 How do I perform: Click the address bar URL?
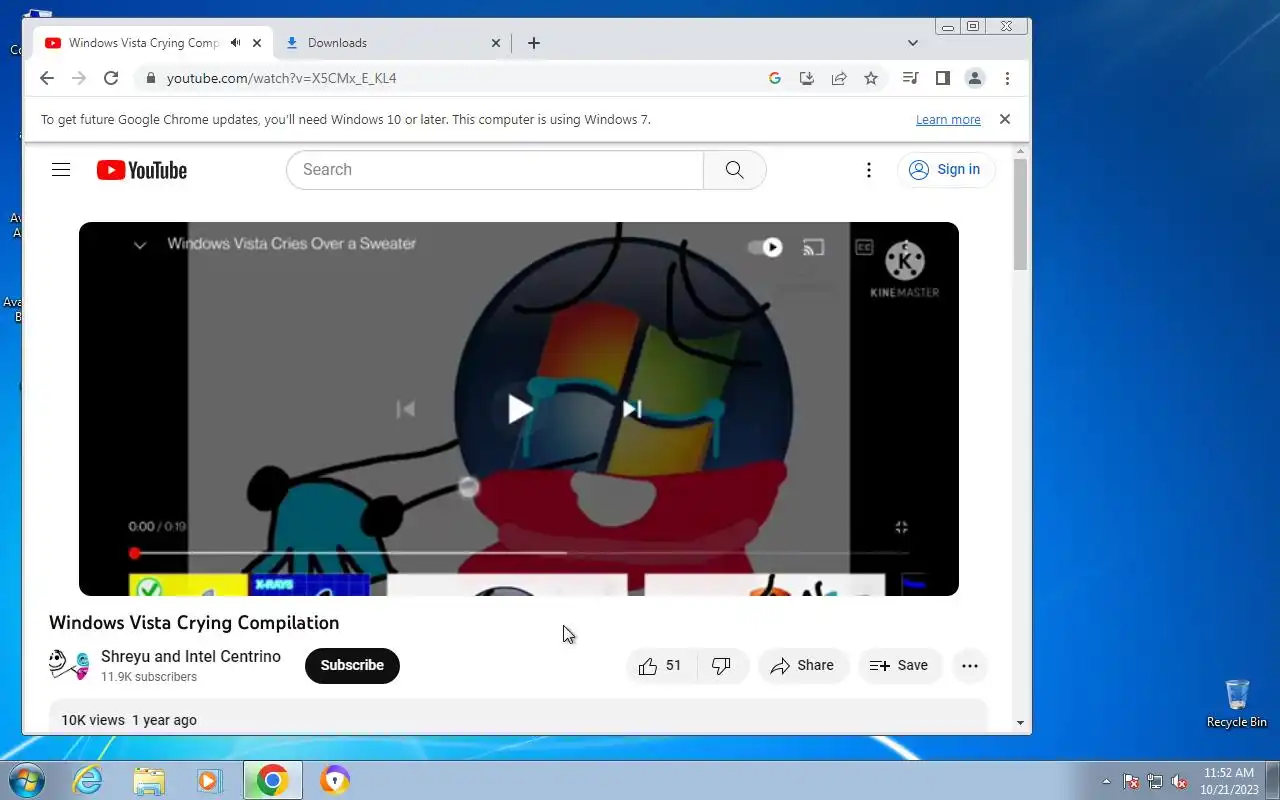click(282, 78)
